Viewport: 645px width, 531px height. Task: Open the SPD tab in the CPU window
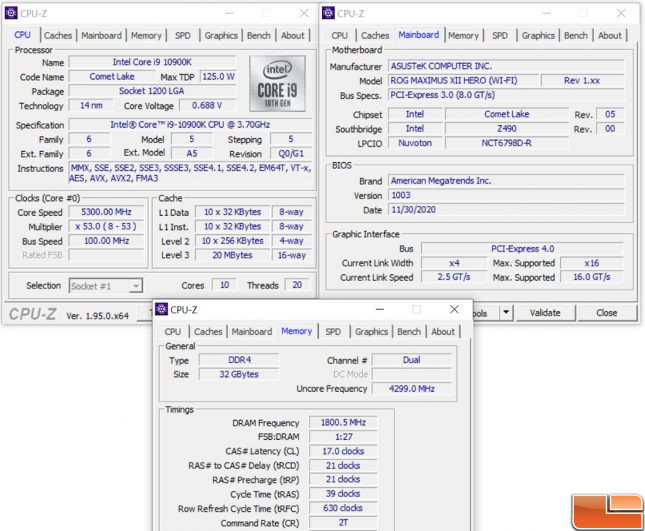183,36
